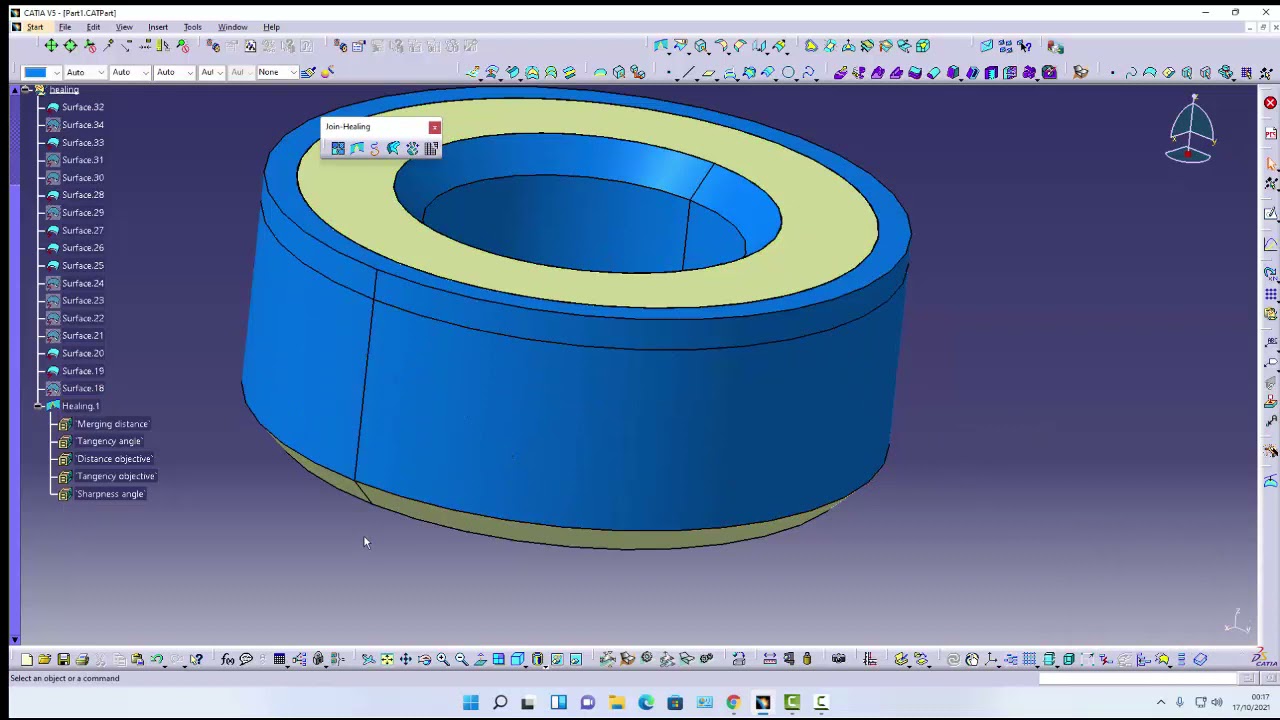
Task: Click the Zoom Out icon
Action: pyautogui.click(x=461, y=659)
